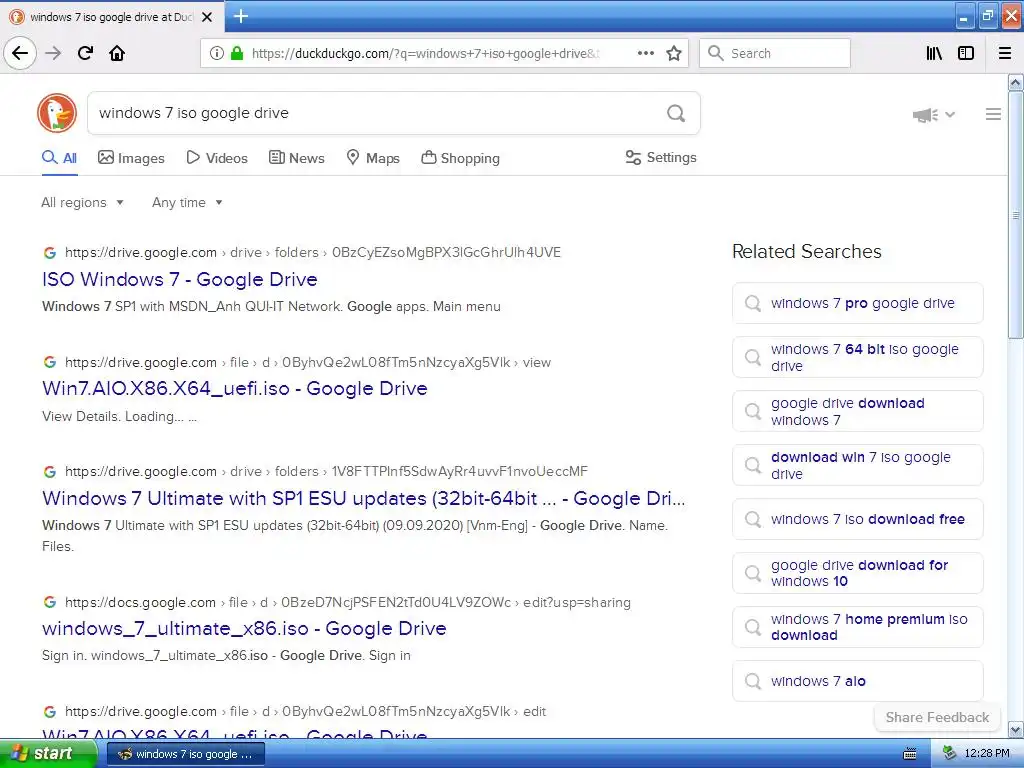Viewport: 1024px width, 768px height.
Task: Click 'View Details. Loading...' snippet text
Action: click(120, 417)
